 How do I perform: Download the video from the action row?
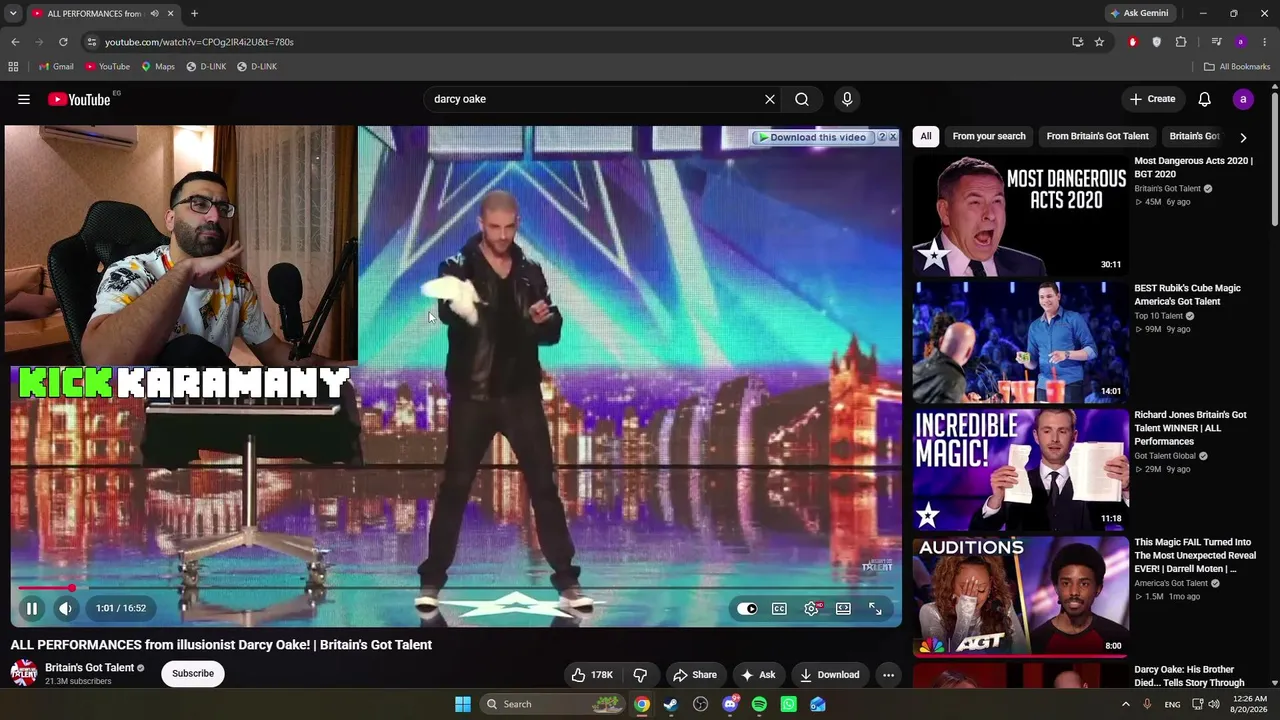830,675
